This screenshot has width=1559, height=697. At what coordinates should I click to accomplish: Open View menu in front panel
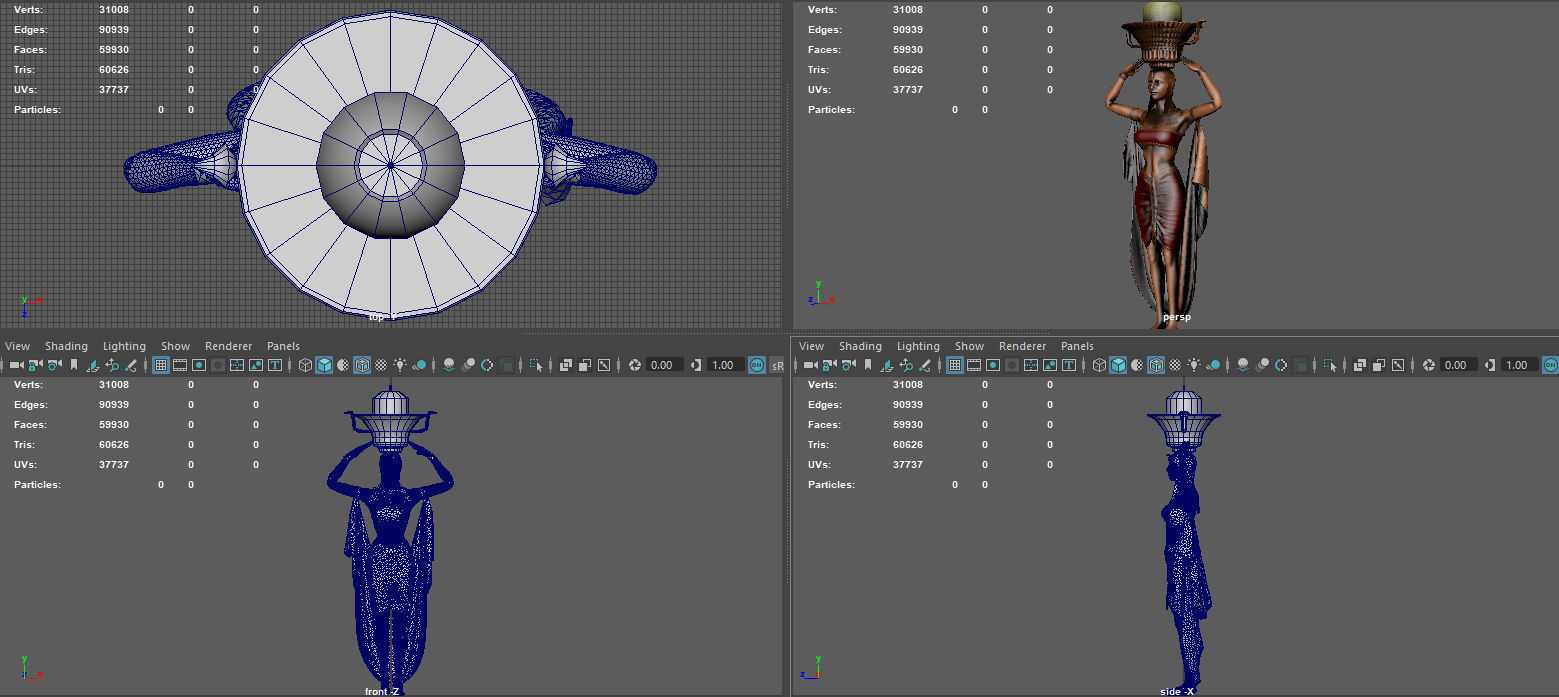(18, 346)
